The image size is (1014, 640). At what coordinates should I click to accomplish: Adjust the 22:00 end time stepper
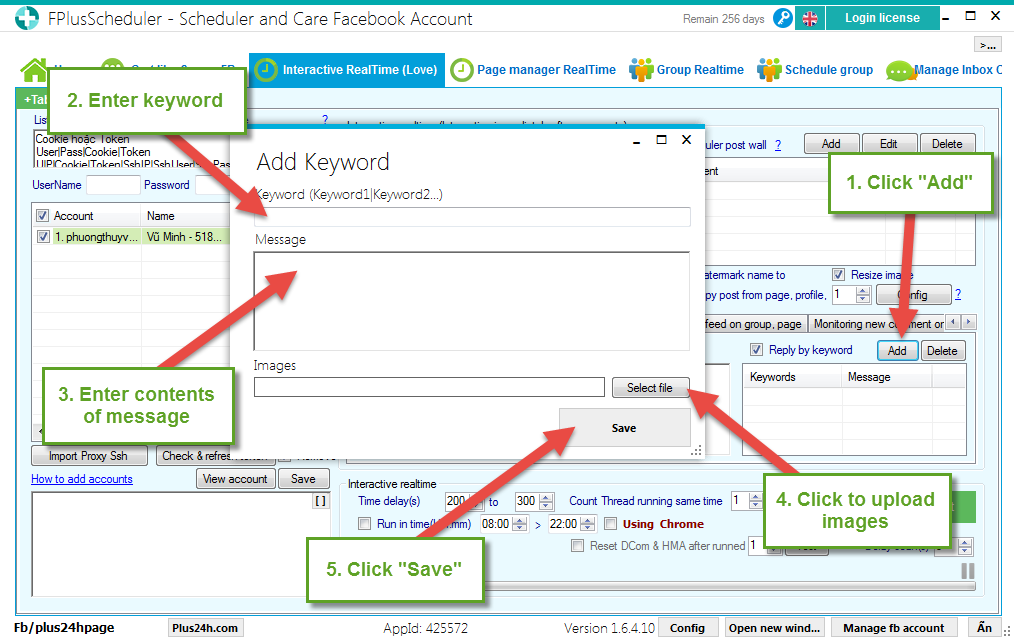coord(587,524)
